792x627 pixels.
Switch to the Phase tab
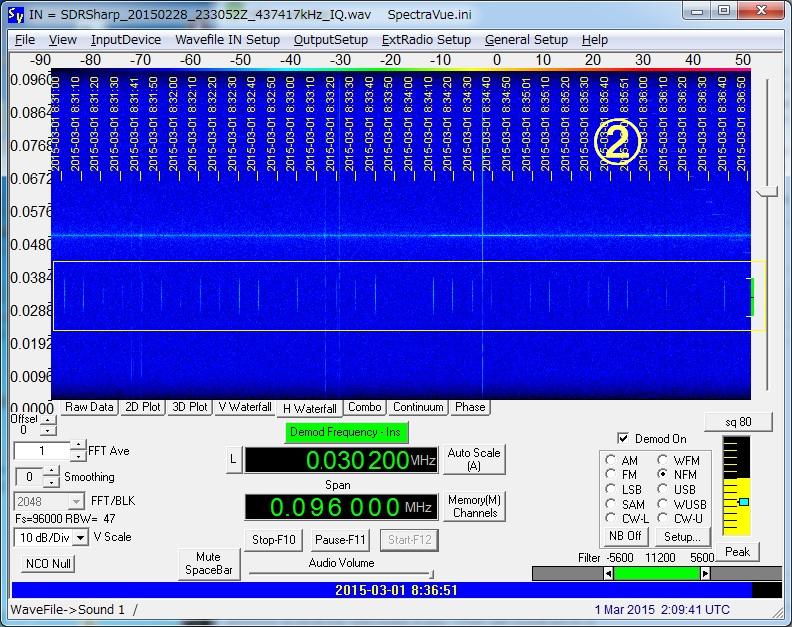click(x=470, y=407)
